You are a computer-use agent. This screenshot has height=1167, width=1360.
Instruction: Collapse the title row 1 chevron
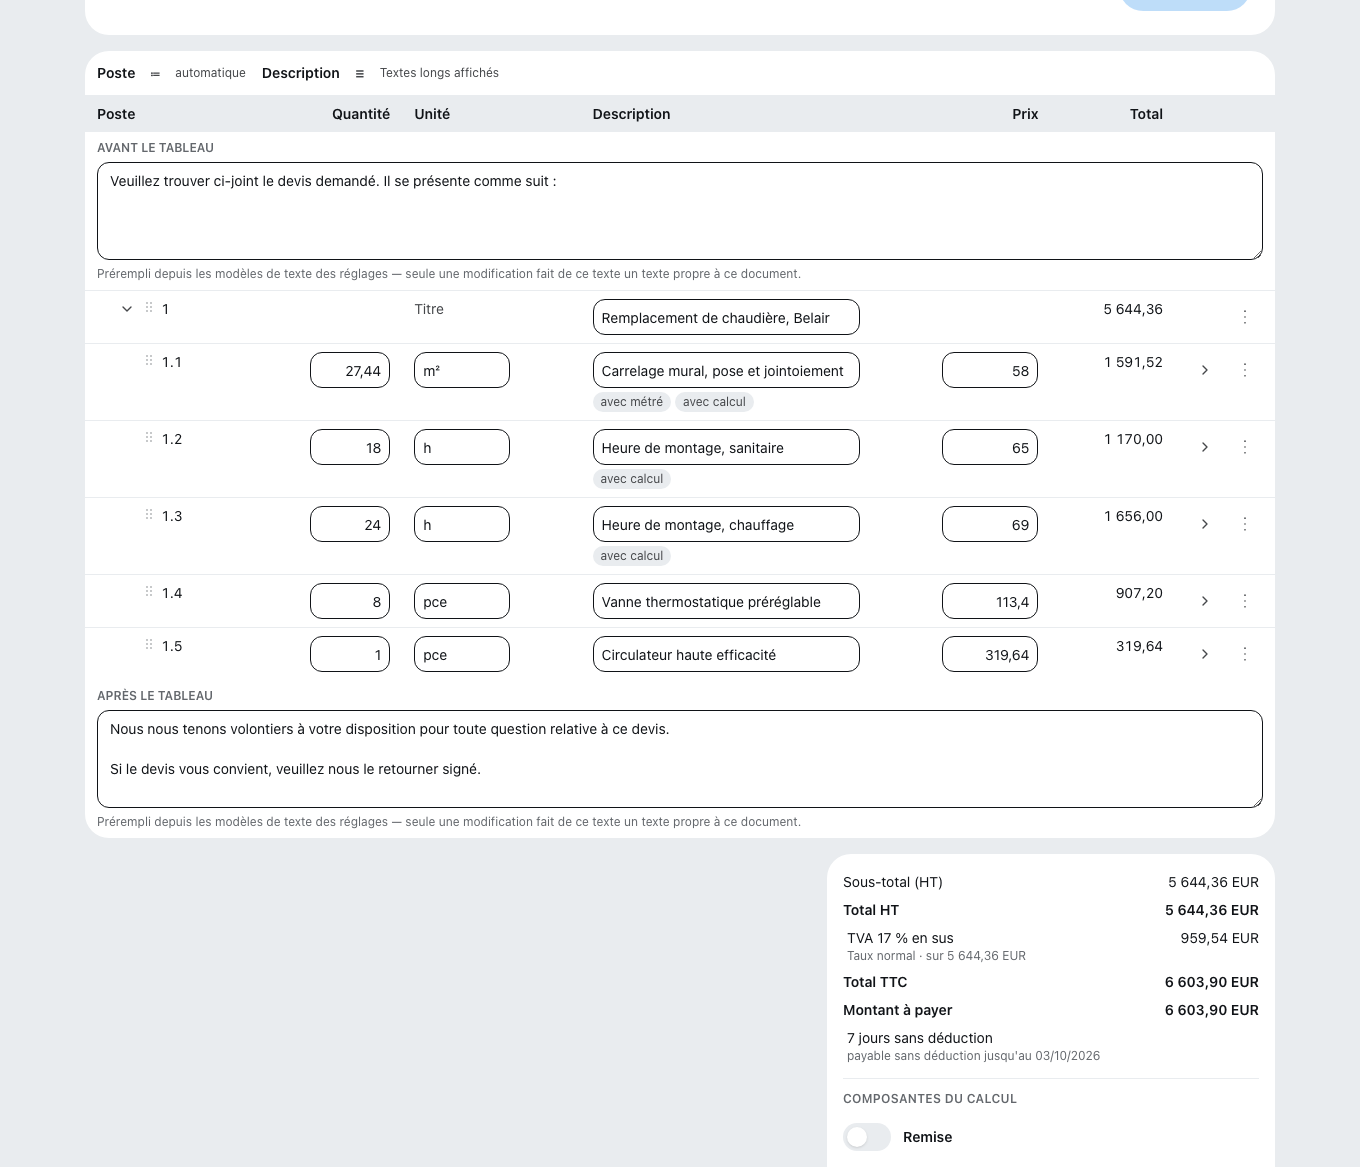127,309
